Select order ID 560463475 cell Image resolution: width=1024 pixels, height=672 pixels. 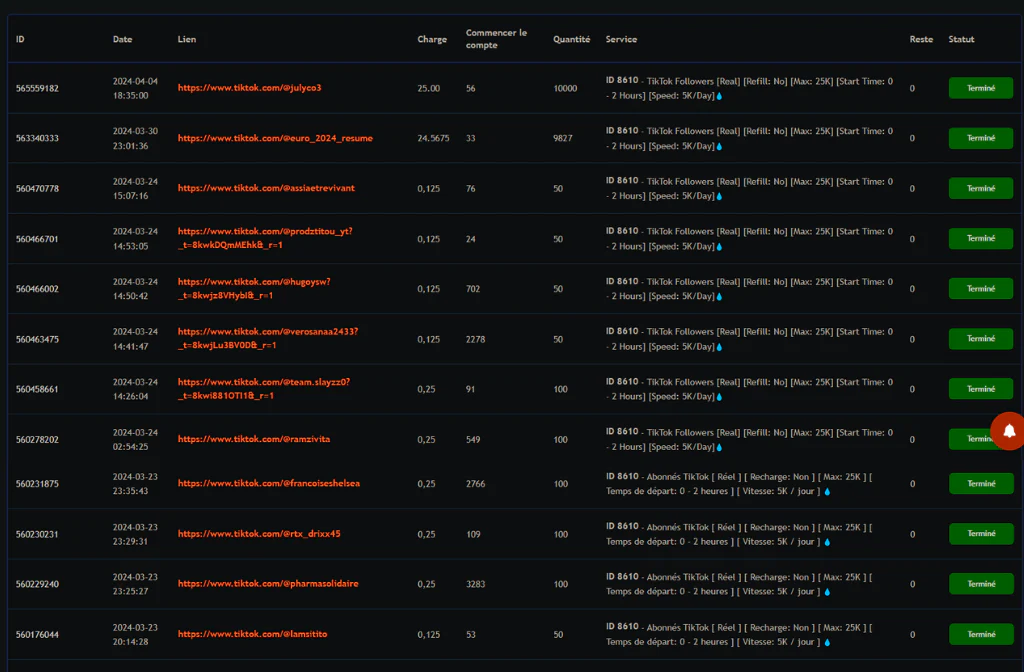coord(37,339)
